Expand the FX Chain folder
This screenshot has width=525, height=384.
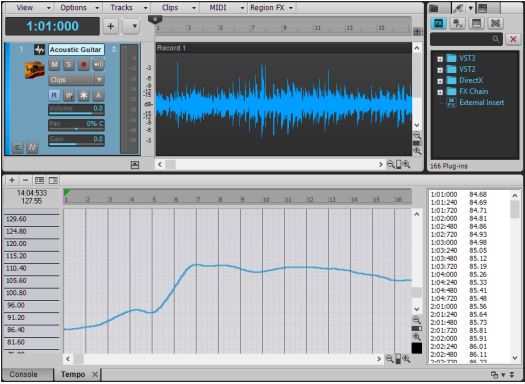click(440, 92)
